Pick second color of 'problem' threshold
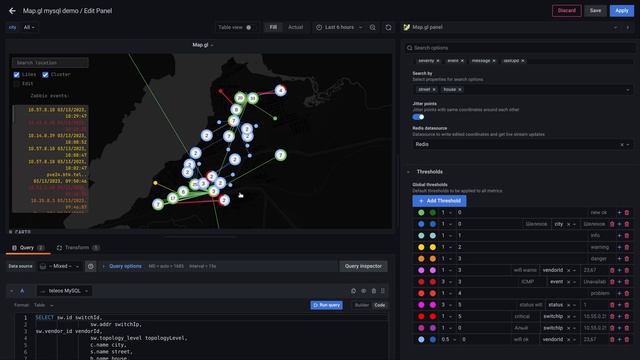 (433, 293)
